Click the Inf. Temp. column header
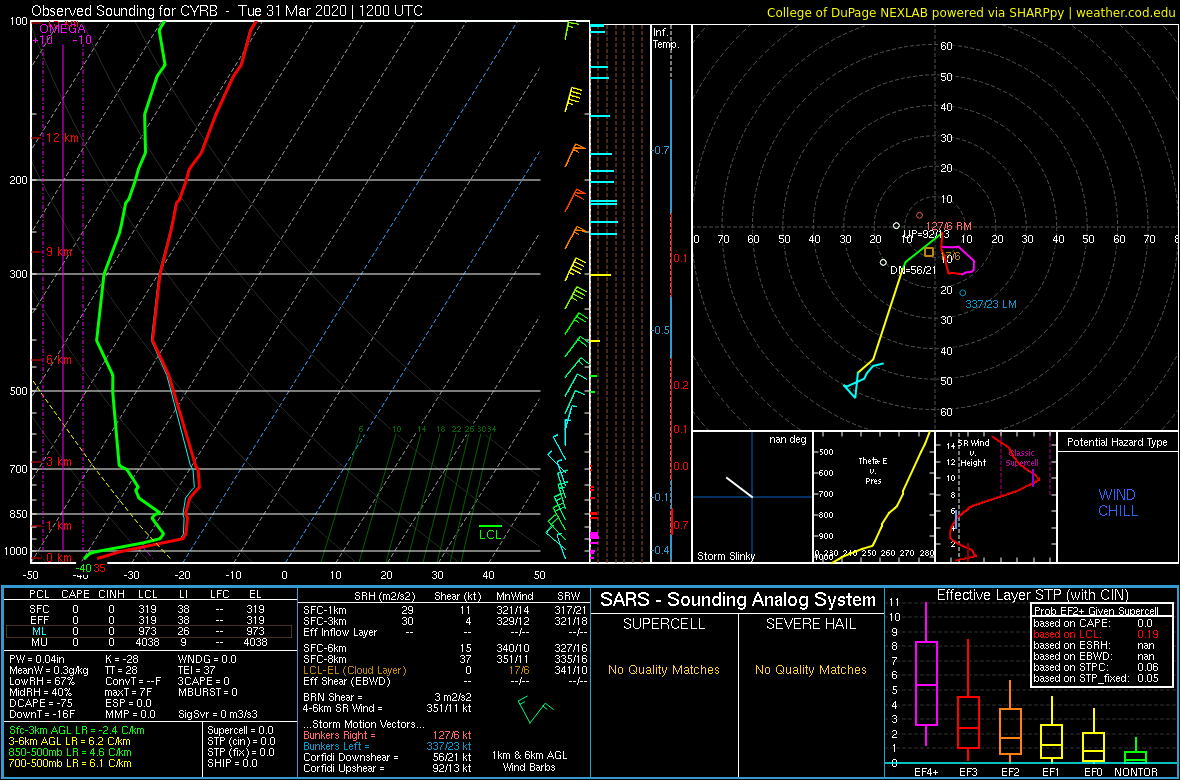This screenshot has height=780, width=1180. point(667,38)
